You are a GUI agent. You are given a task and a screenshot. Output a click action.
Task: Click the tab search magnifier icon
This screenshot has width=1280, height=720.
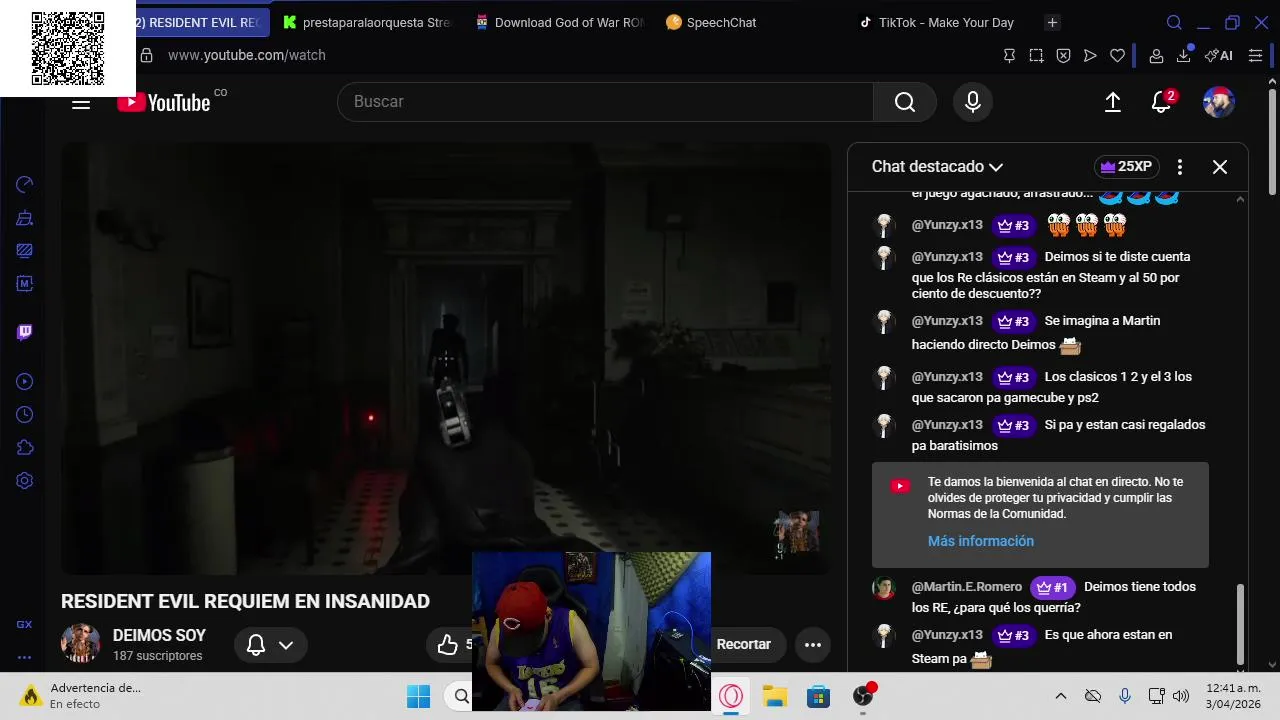point(1175,22)
